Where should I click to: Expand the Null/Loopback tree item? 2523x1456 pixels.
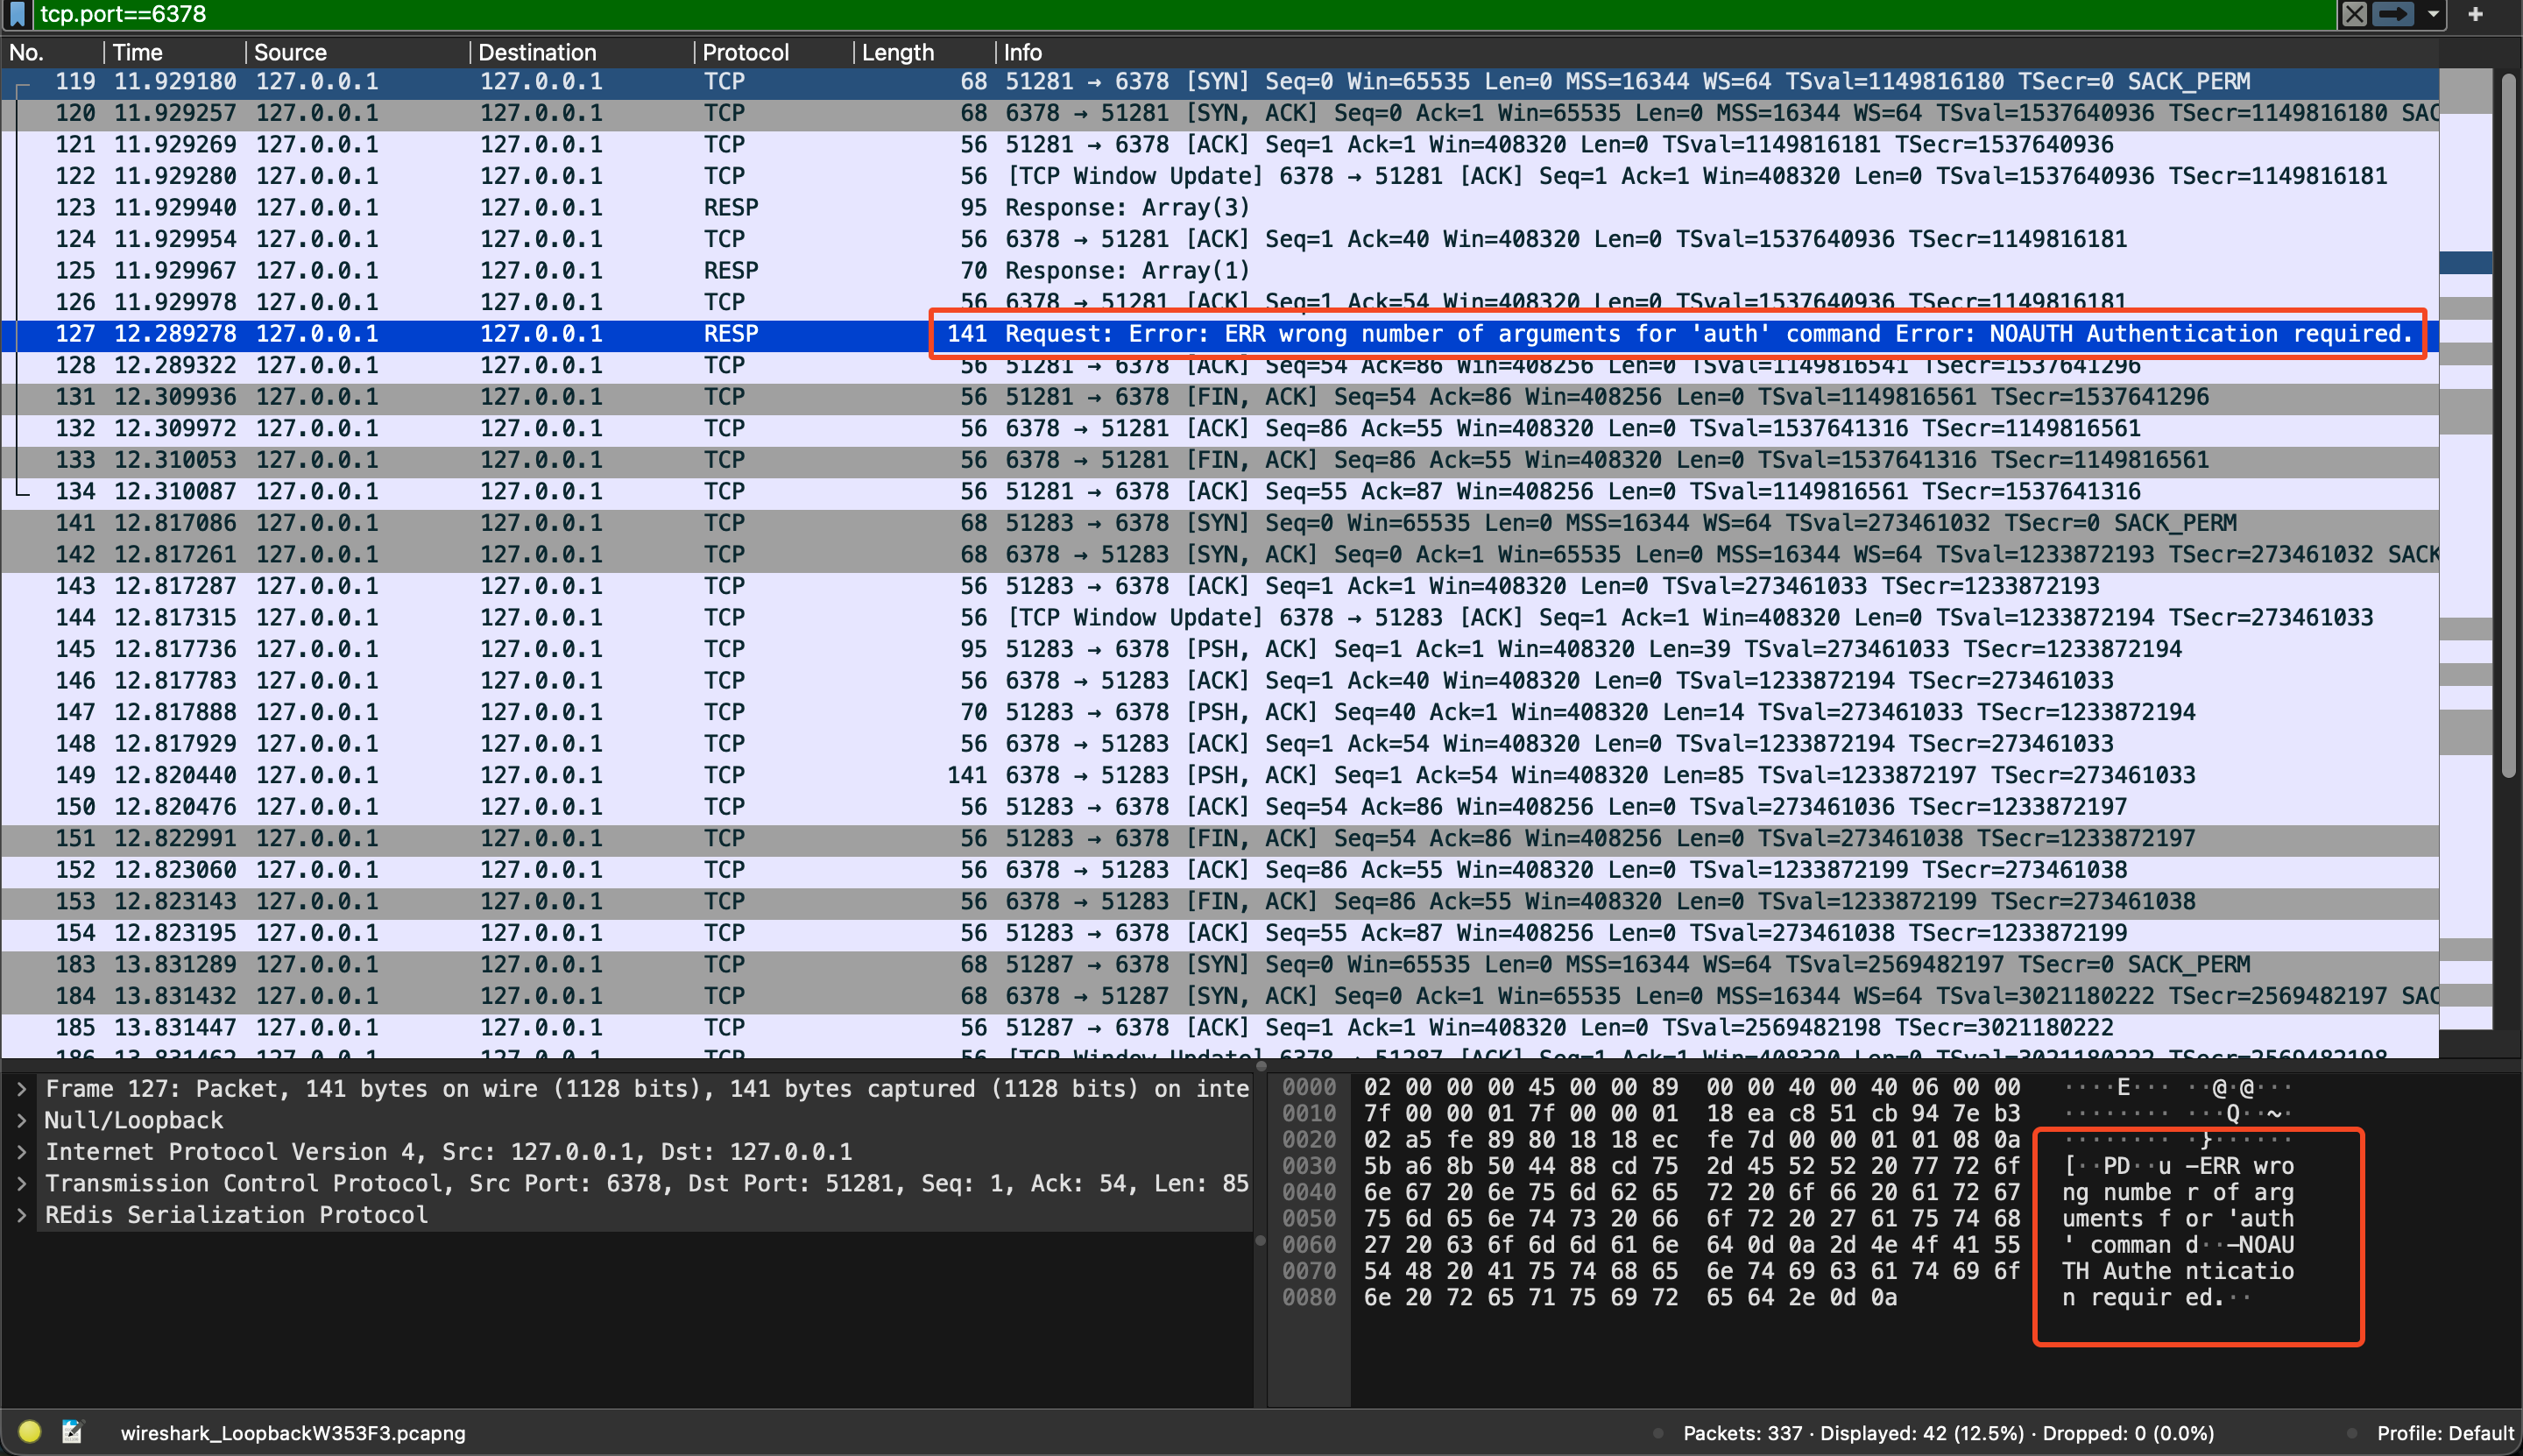point(21,1120)
